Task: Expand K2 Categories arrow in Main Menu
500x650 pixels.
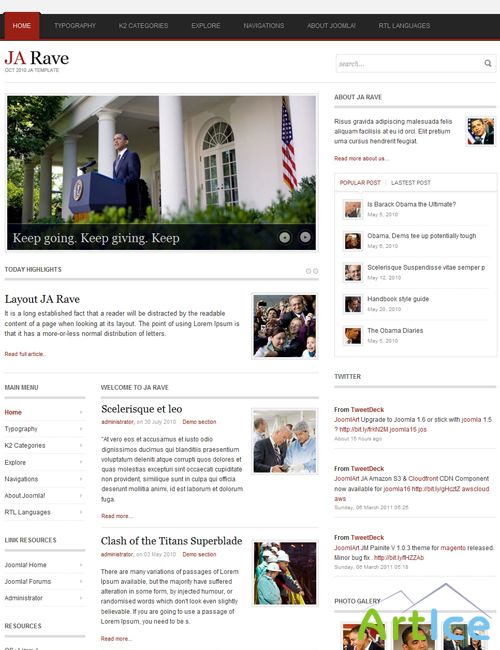Action: (81, 445)
